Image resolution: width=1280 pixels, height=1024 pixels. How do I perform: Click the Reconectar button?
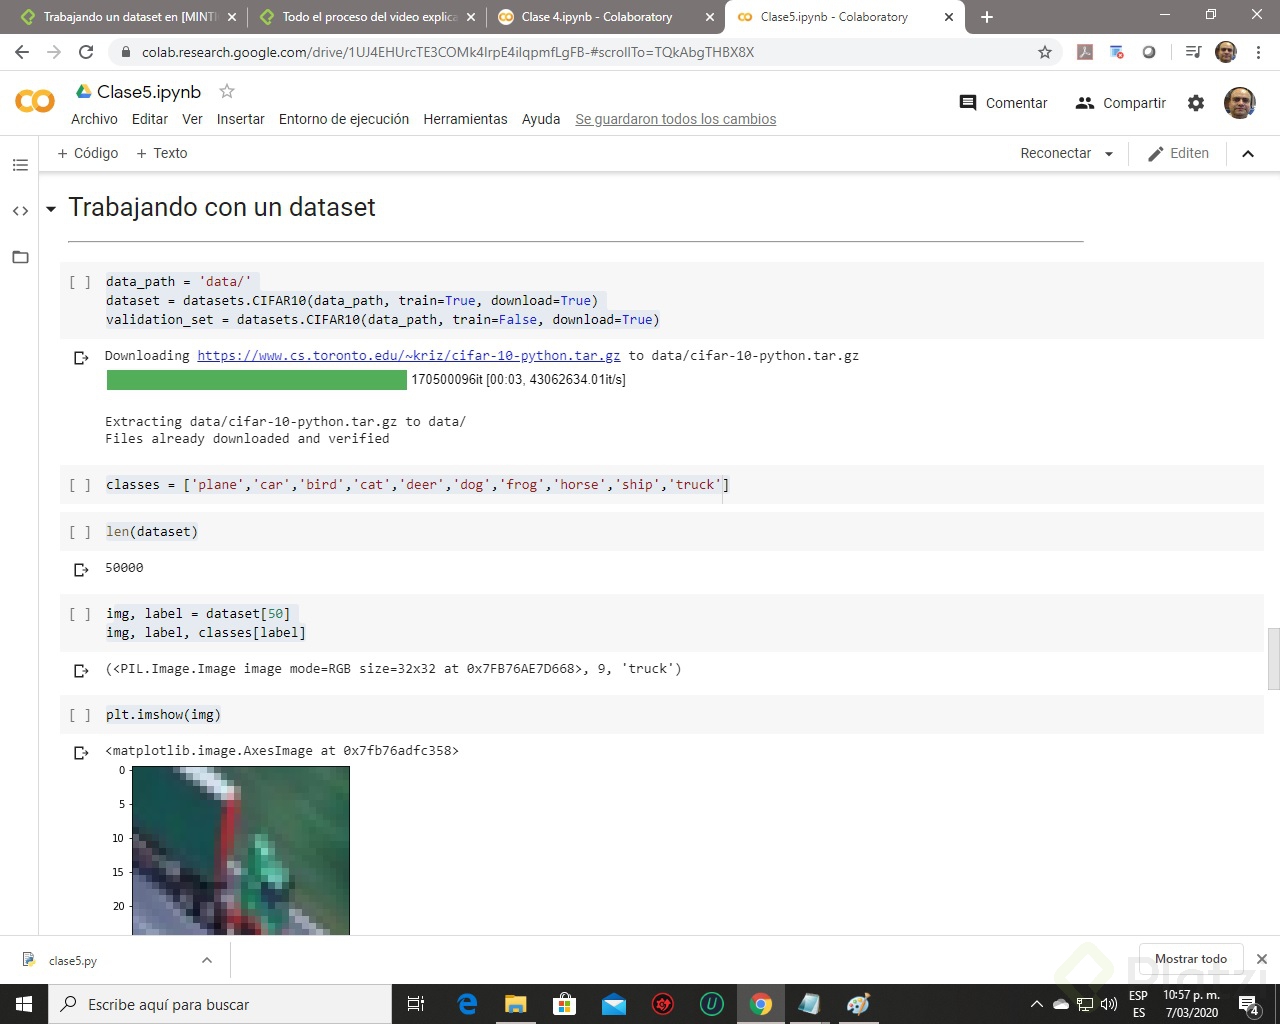(1055, 153)
